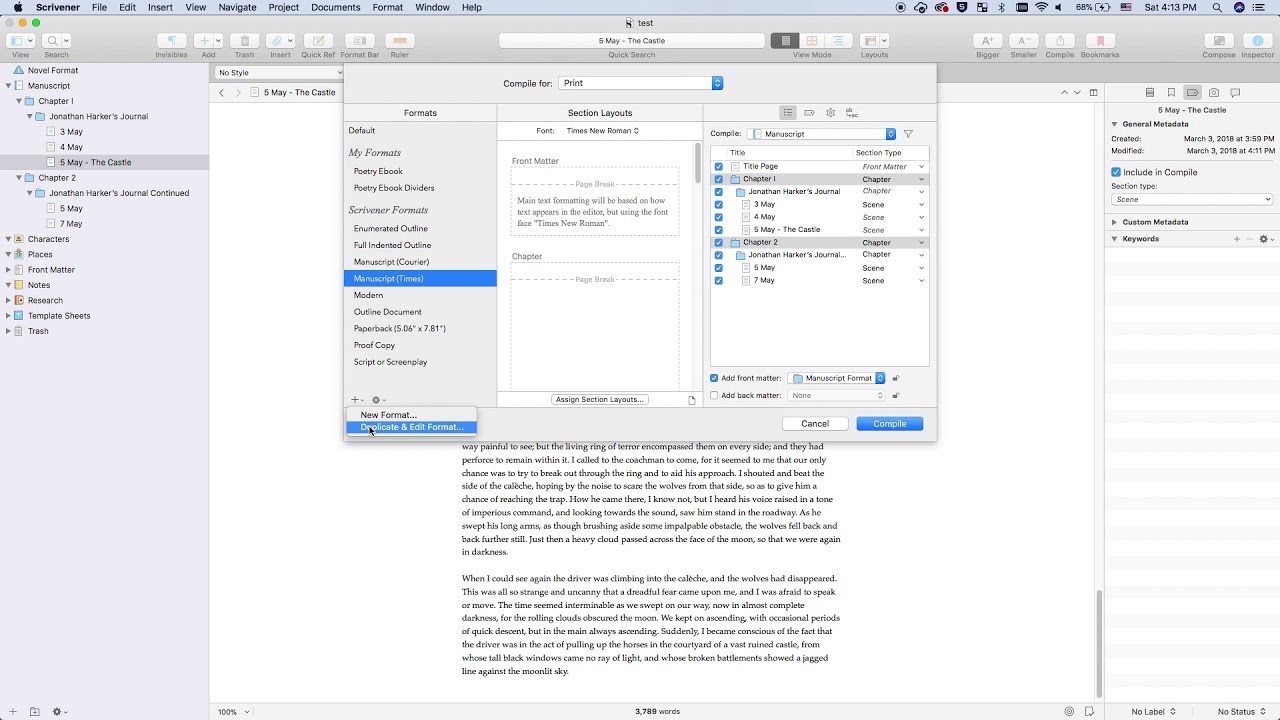Expand the Characters folder in binder

point(8,239)
